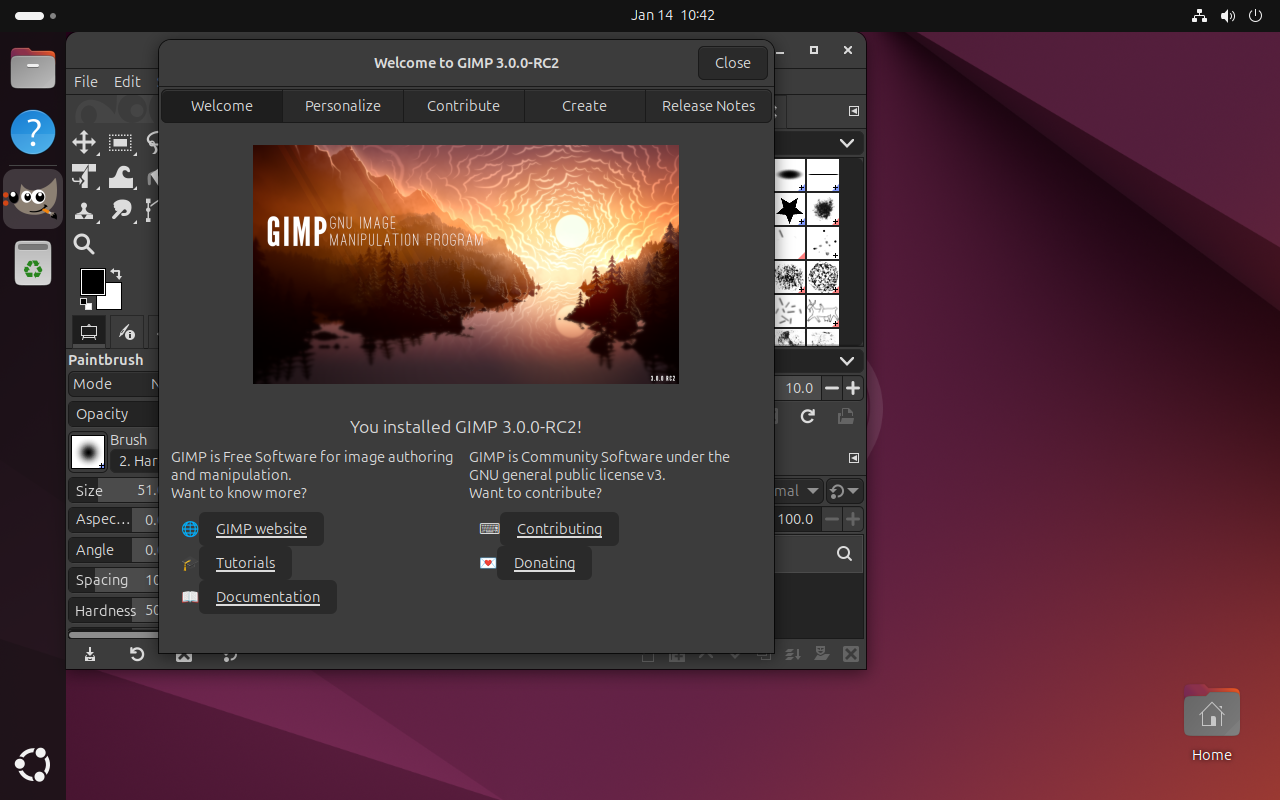Select the Rectangle Select tool
The height and width of the screenshot is (800, 1280).
click(121, 142)
